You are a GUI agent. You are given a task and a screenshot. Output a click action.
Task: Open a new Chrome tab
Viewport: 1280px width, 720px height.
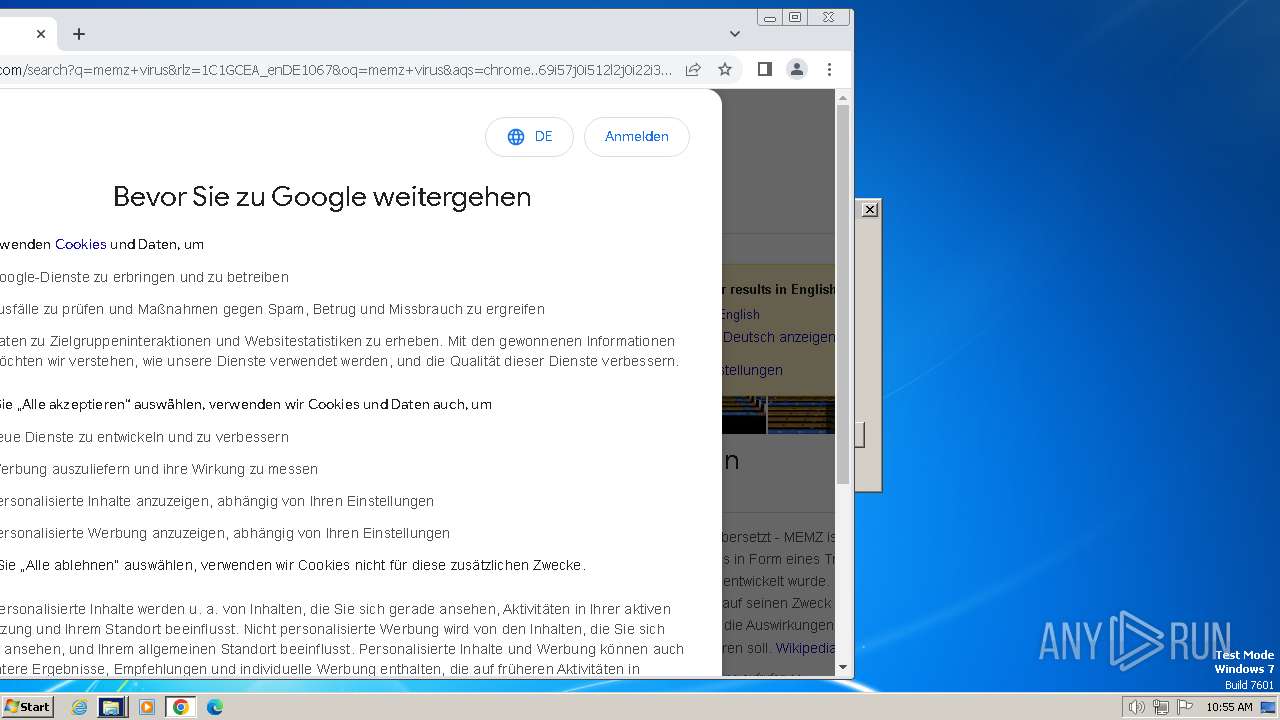tap(79, 34)
